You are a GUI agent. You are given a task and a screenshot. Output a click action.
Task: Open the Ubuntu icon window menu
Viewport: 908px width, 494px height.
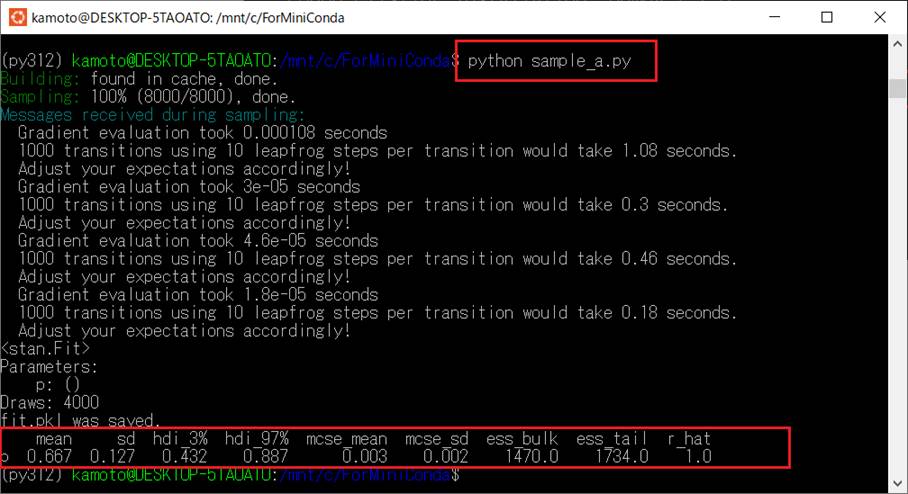[17, 17]
